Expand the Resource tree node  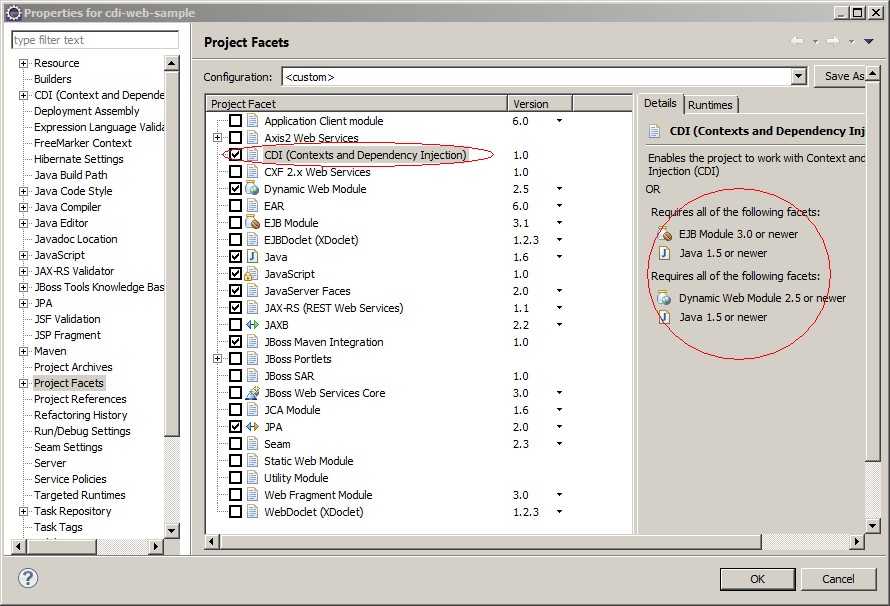tap(23, 64)
